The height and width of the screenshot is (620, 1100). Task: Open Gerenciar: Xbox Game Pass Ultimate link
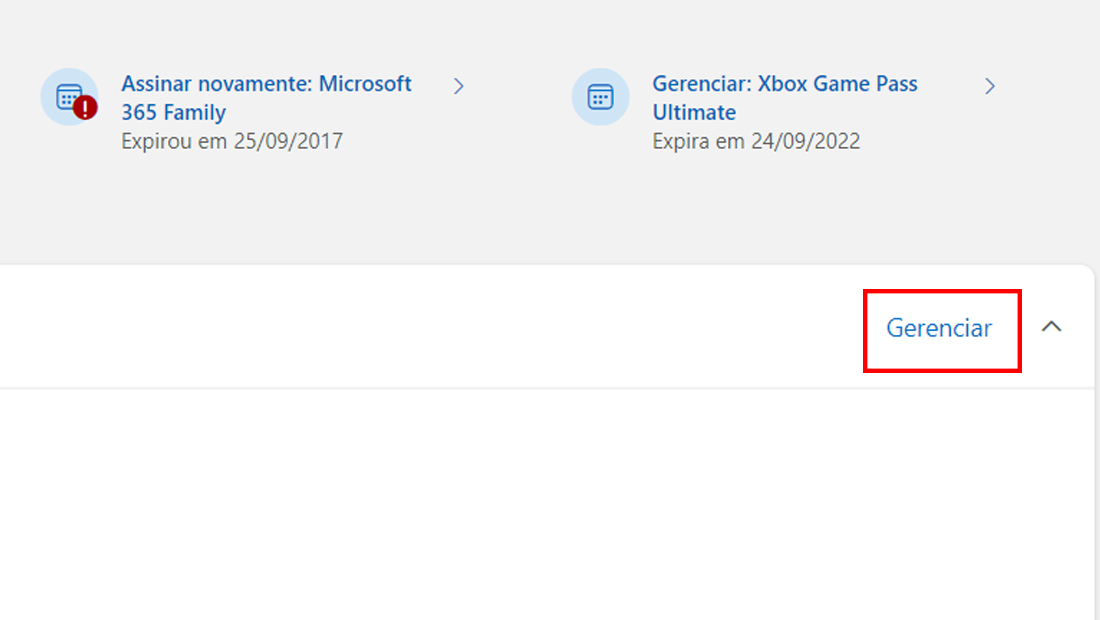pos(784,97)
